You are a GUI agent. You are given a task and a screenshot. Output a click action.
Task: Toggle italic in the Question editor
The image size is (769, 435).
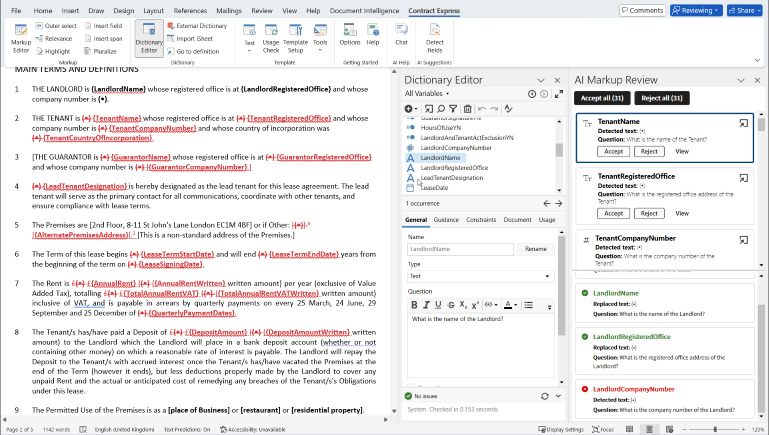[425, 305]
